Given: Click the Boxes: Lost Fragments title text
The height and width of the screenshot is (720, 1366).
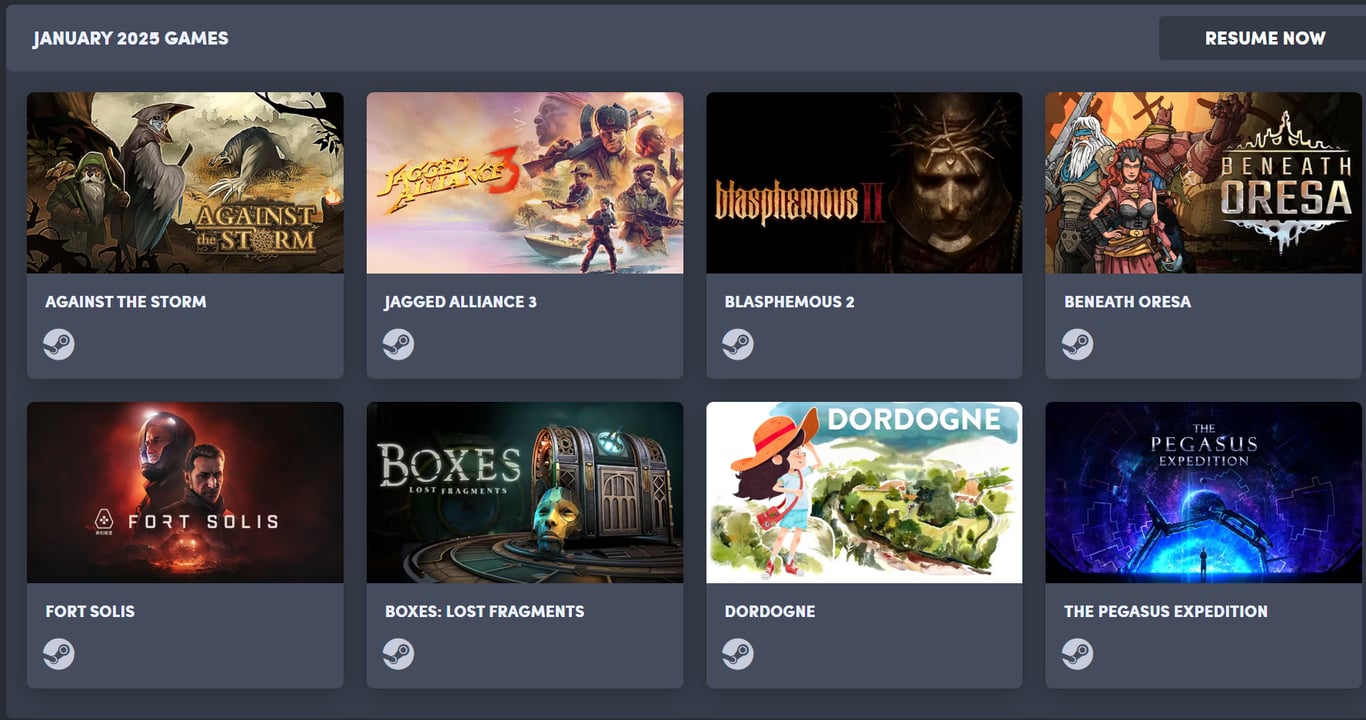Looking at the screenshot, I should tap(485, 611).
